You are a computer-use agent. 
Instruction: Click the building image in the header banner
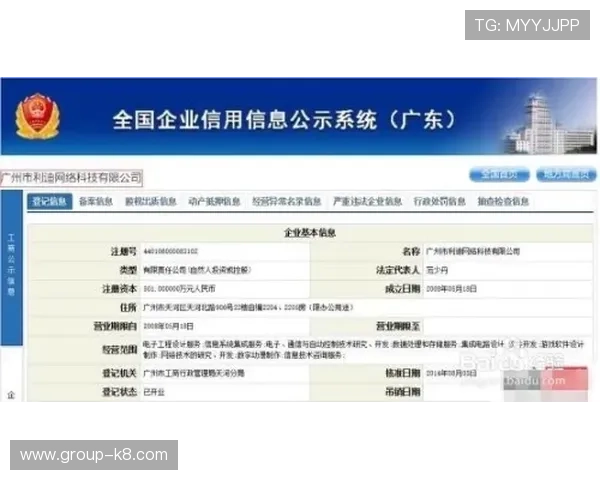[549, 123]
